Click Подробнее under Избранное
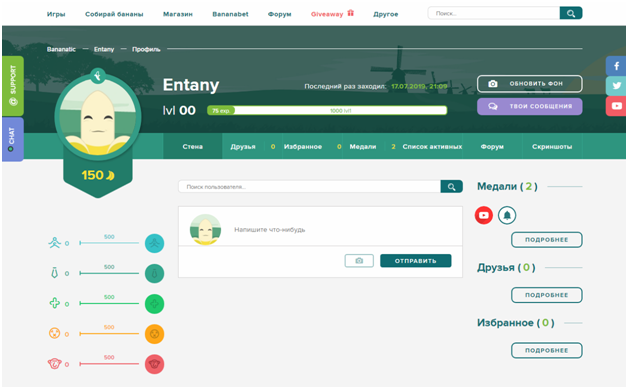 (x=547, y=350)
